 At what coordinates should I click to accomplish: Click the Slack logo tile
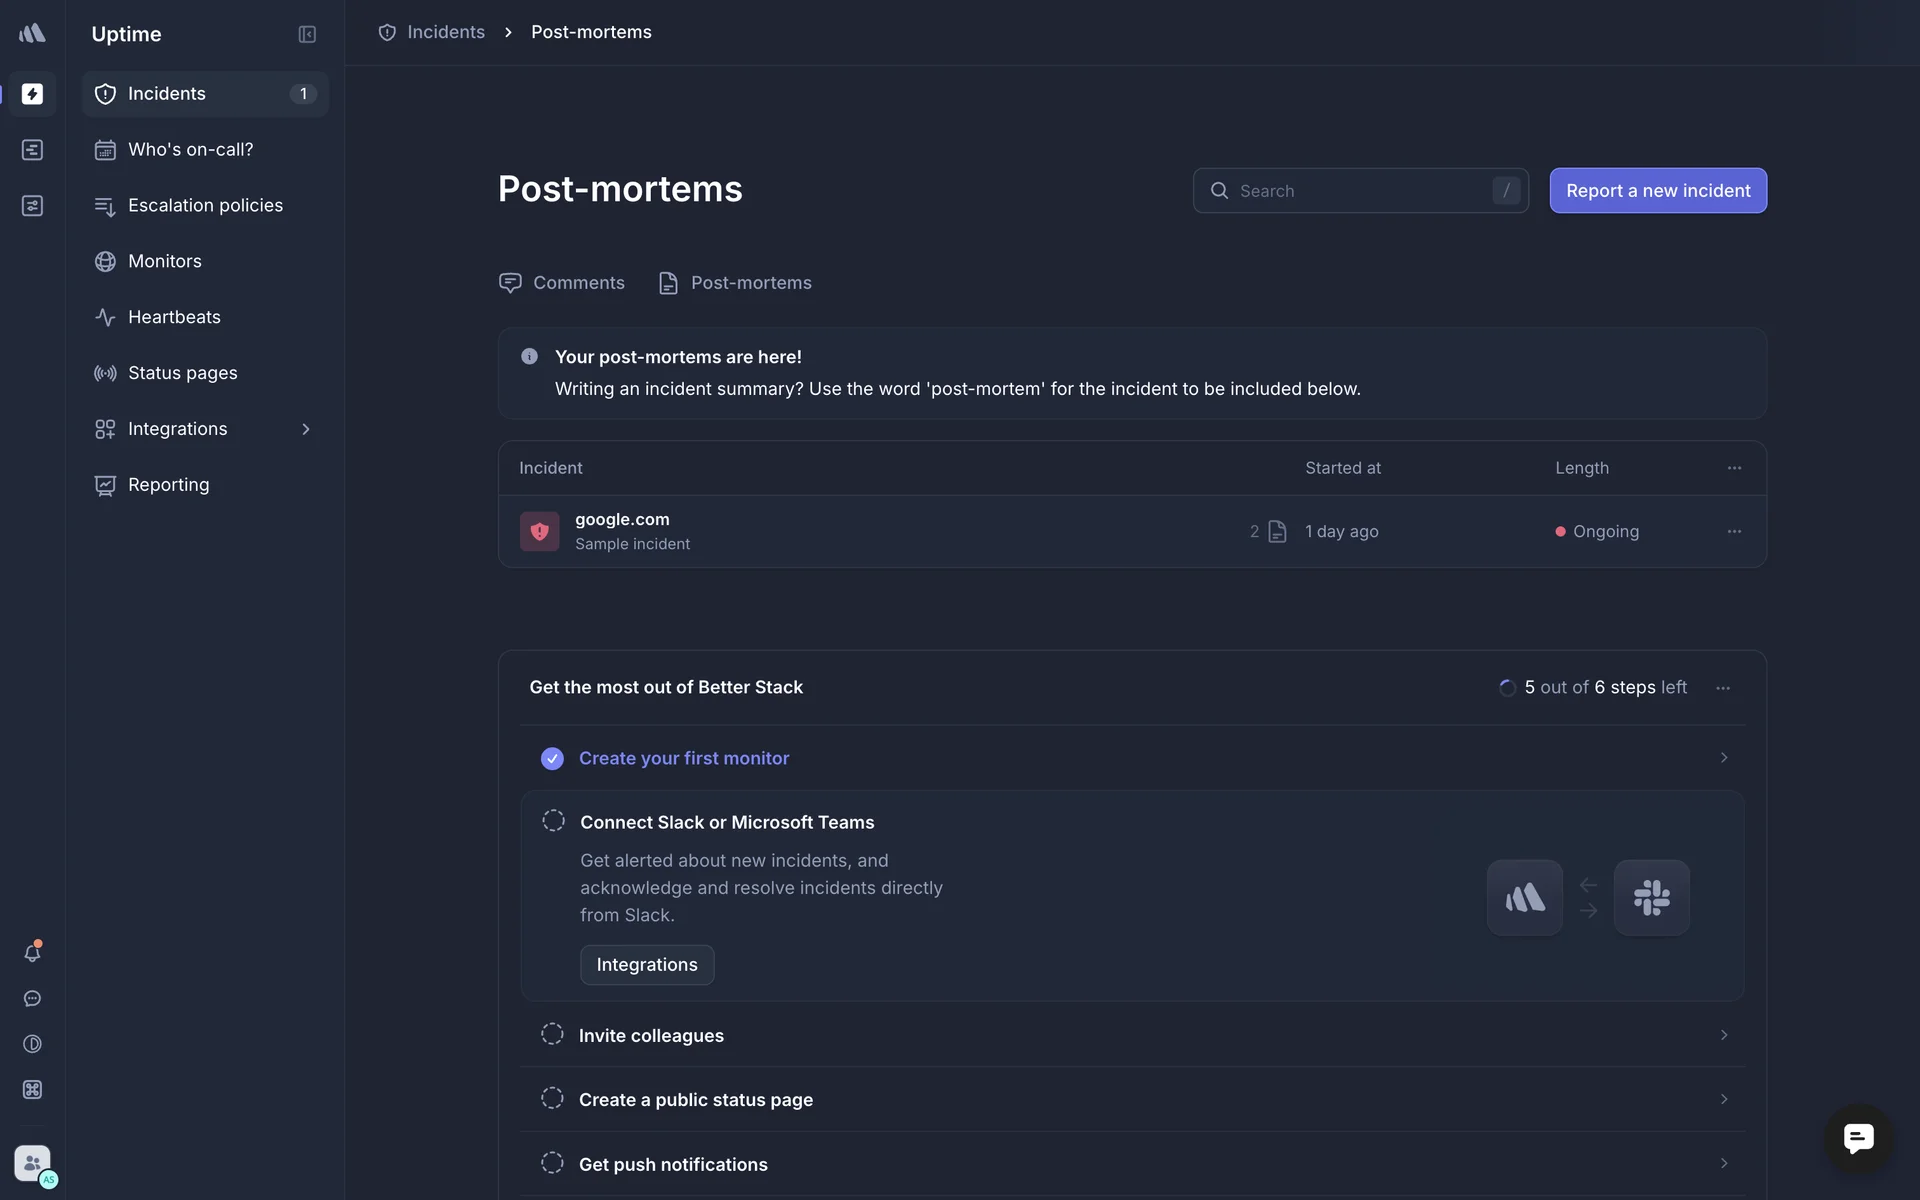coord(1651,897)
